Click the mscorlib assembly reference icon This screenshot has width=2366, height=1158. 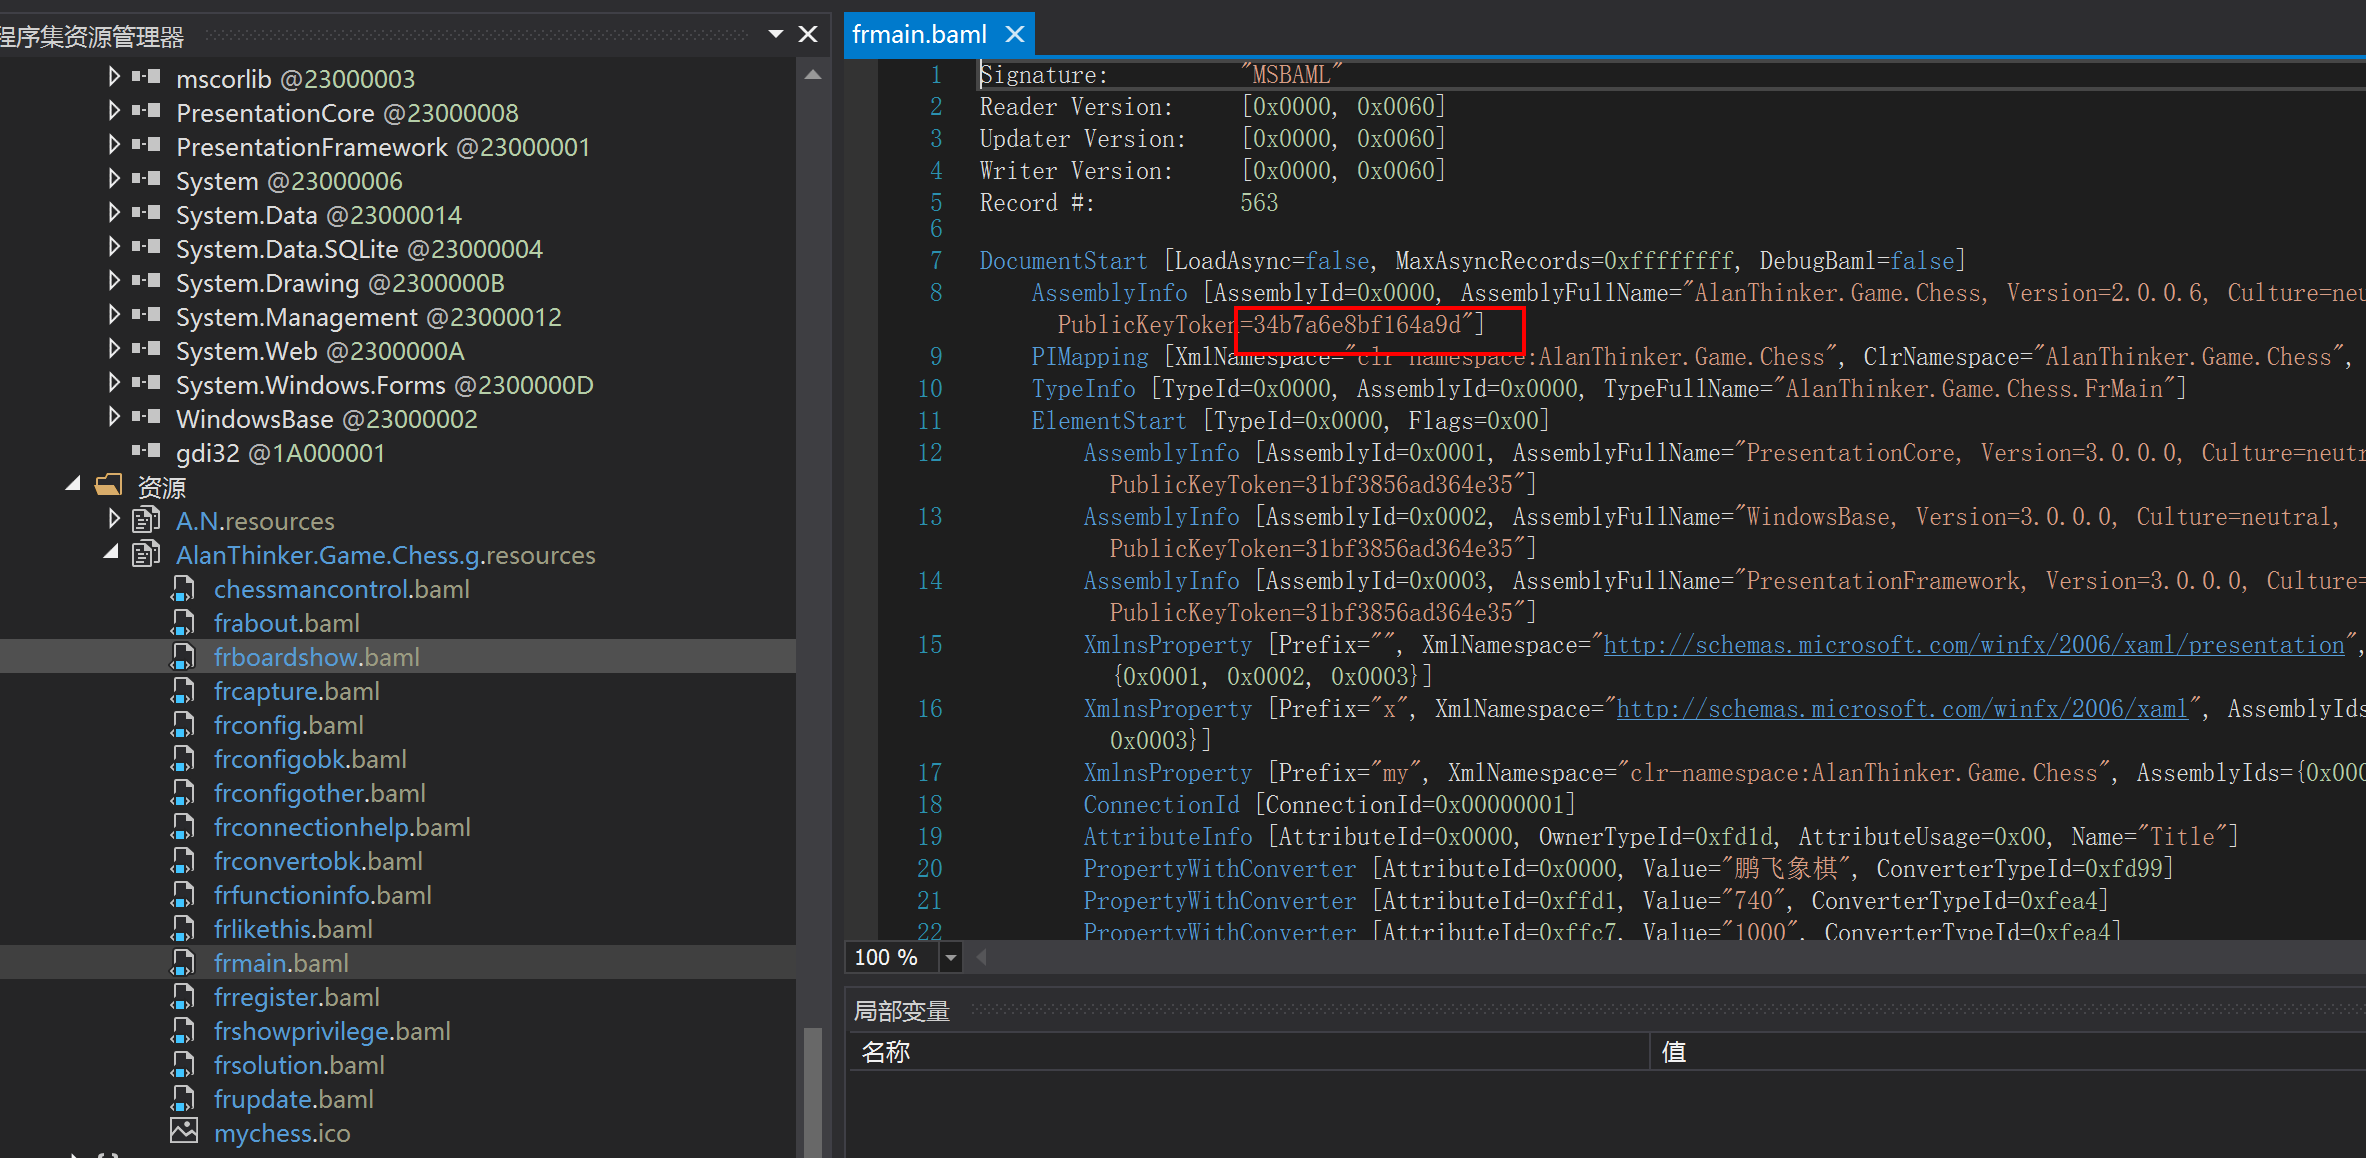[x=146, y=77]
